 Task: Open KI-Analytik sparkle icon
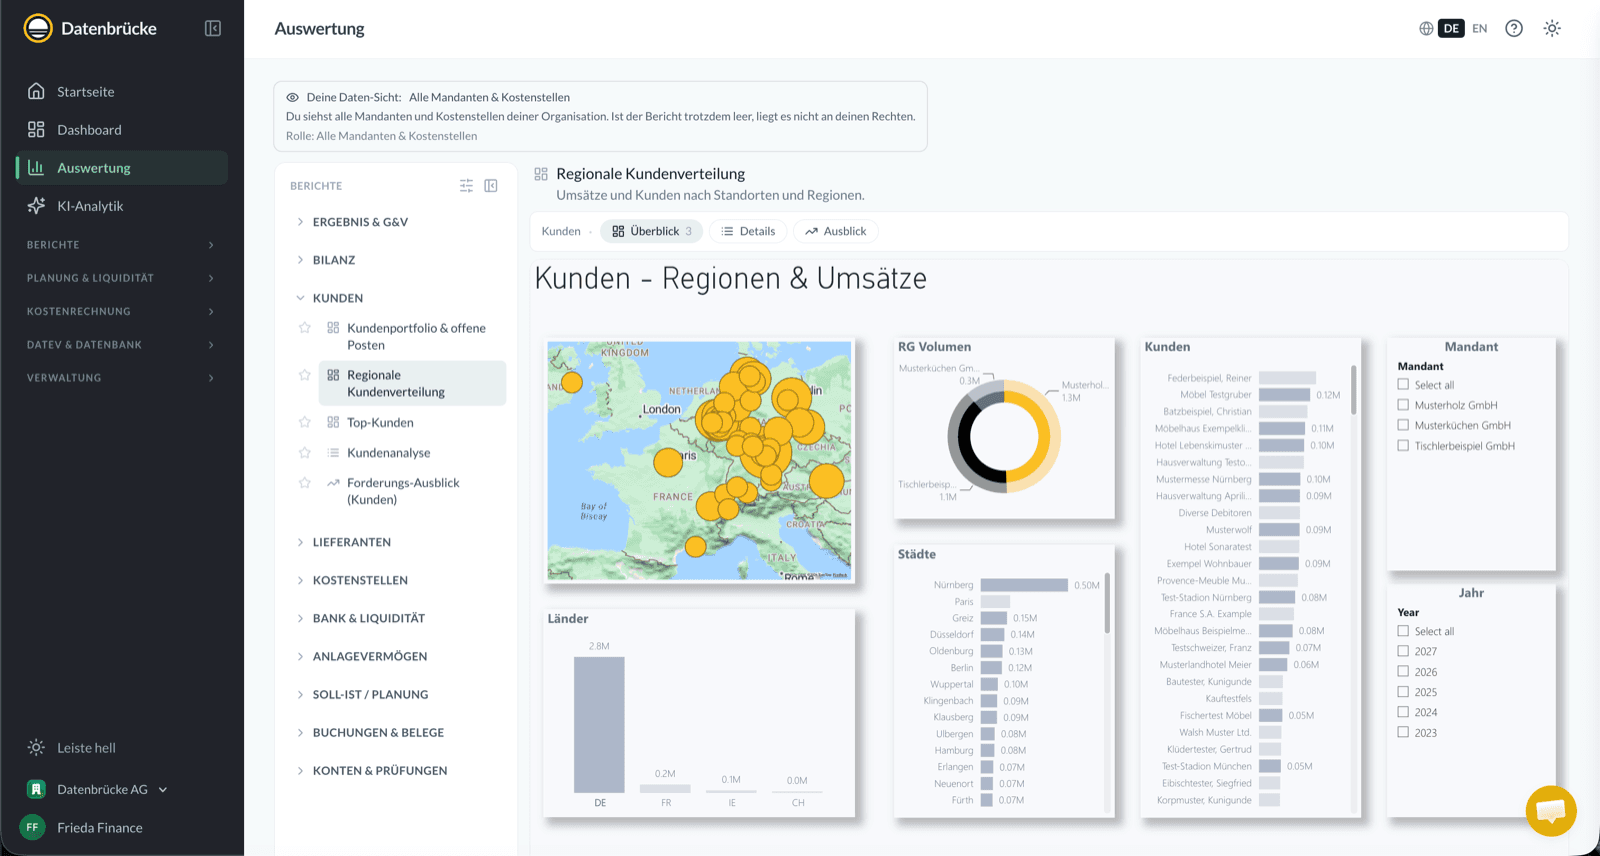click(36, 205)
